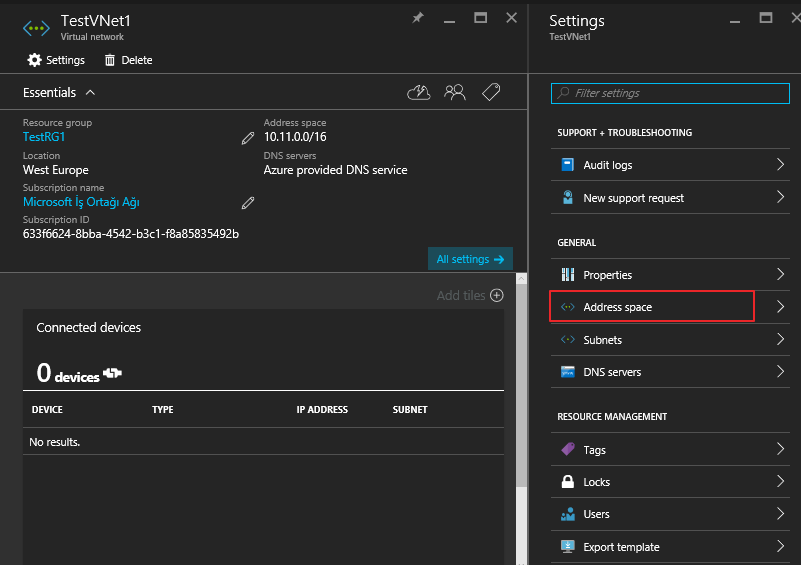The height and width of the screenshot is (565, 801).
Task: Open Microsoft İş Ortağı Ağı subscription link
Action: pos(81,202)
